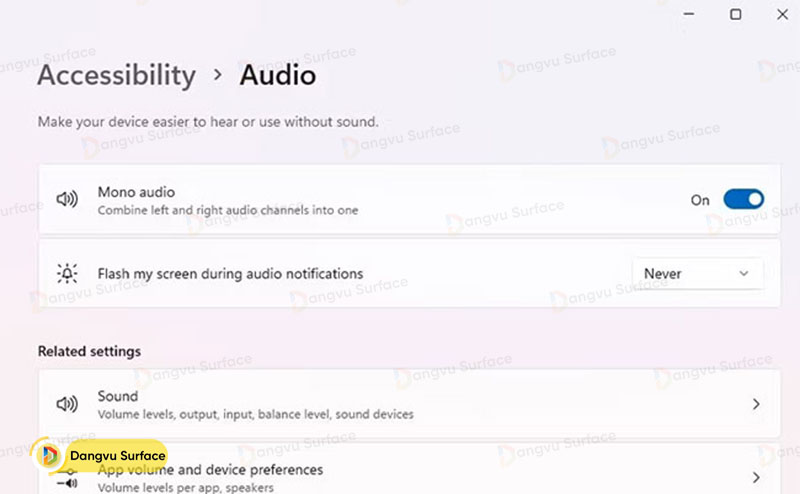Click the Dangvu Surface logo badge
This screenshot has width=800, height=494.
pyautogui.click(x=100, y=456)
